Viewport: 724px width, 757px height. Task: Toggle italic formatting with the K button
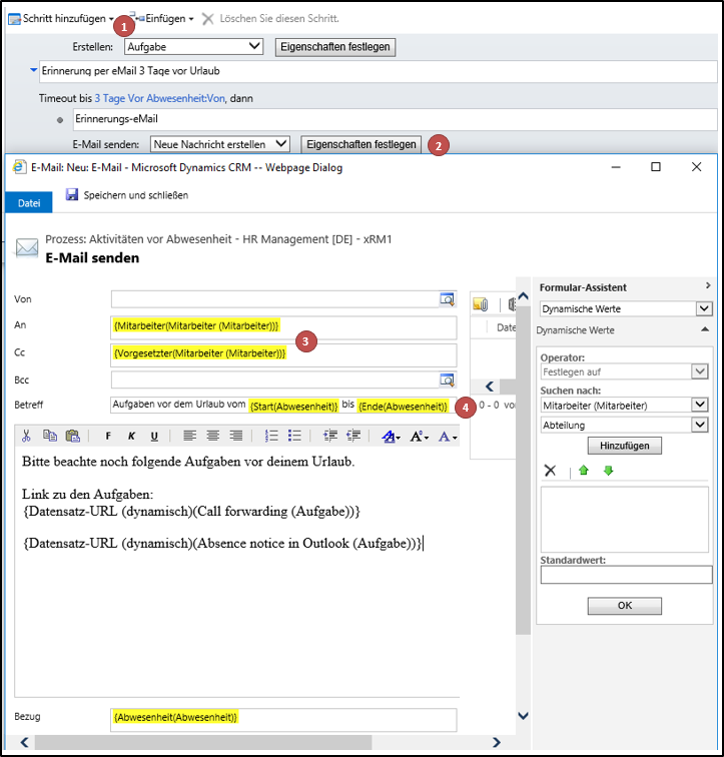(x=132, y=436)
